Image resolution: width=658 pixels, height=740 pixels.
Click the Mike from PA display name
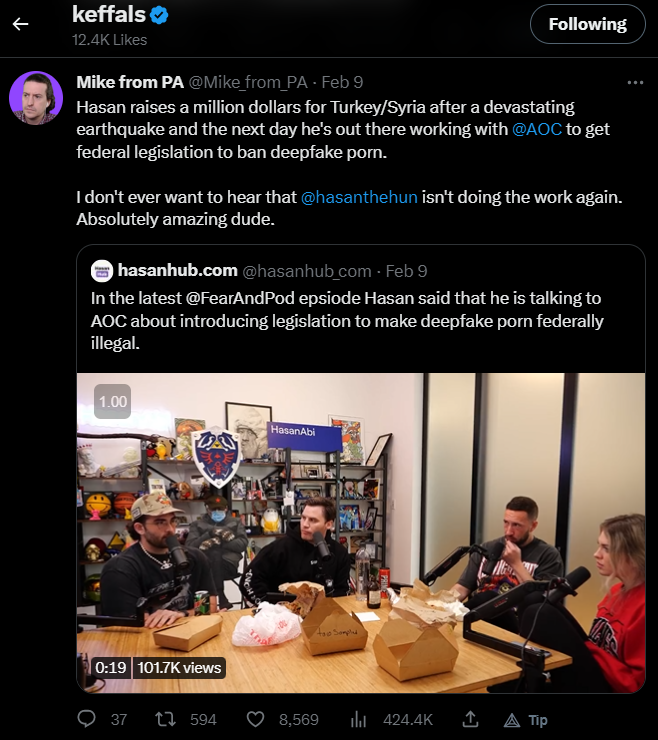click(130, 82)
